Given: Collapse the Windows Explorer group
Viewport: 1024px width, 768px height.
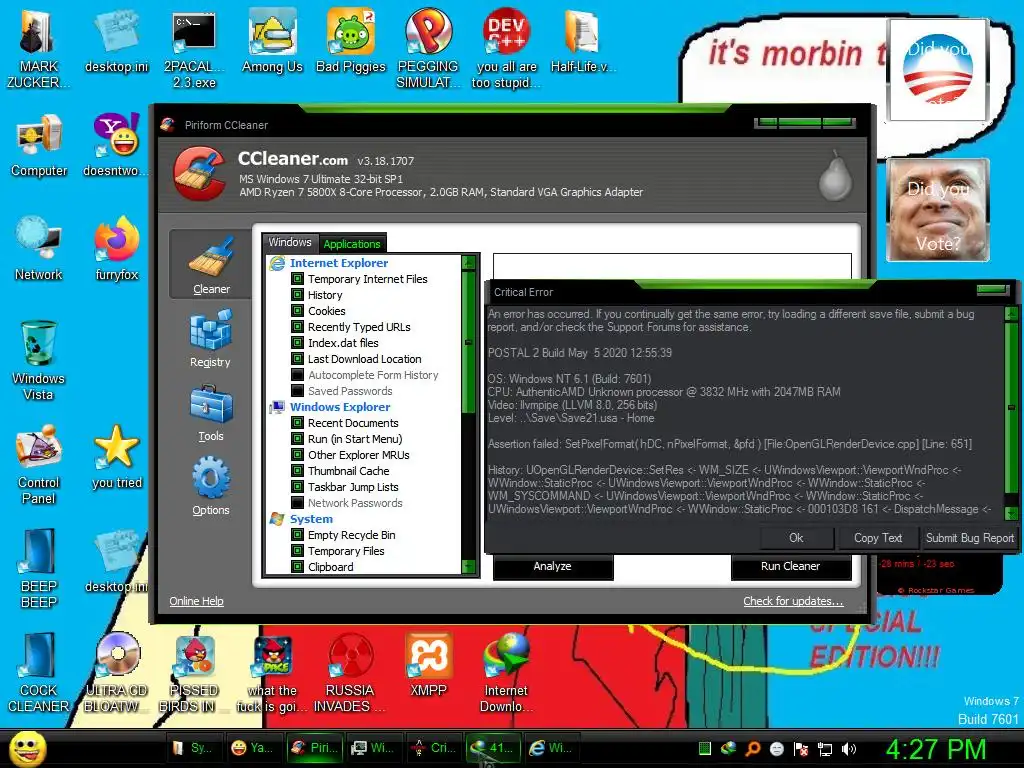Looking at the screenshot, I should (x=340, y=407).
